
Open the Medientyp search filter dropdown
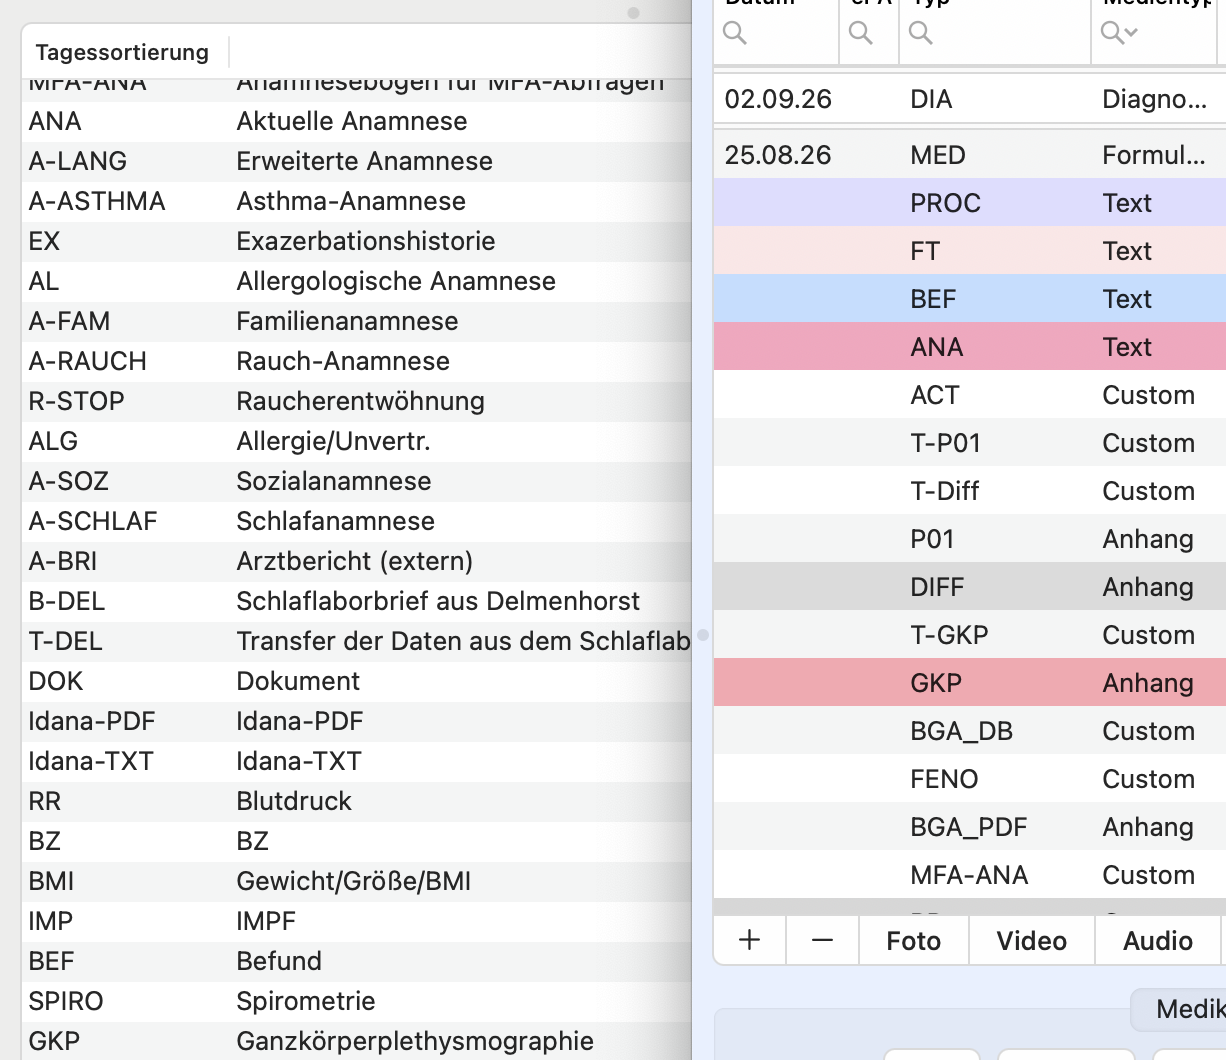[1119, 33]
